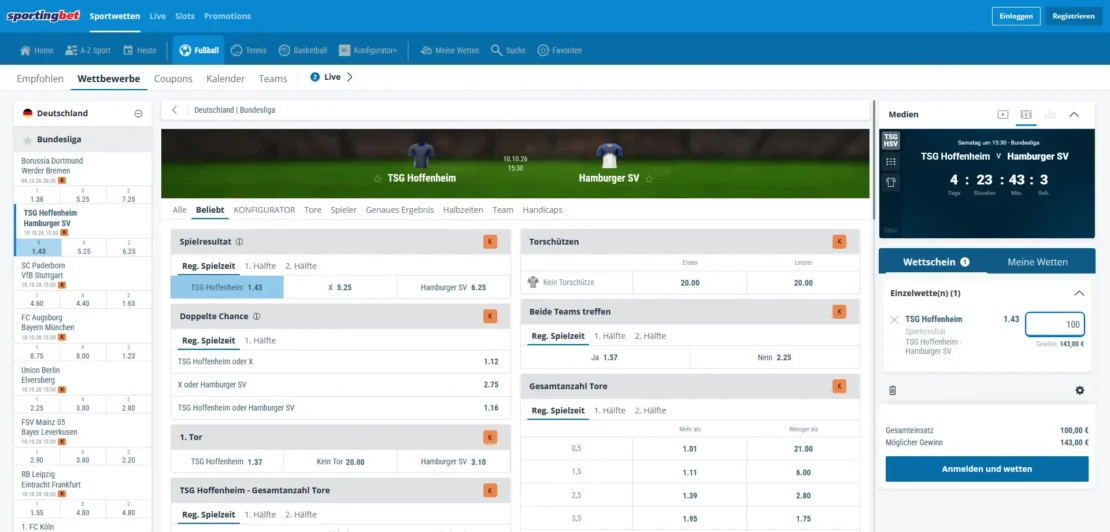This screenshot has height=532, width=1110.
Task: Select Hamburger SV 6.25 odds
Action: point(453,287)
